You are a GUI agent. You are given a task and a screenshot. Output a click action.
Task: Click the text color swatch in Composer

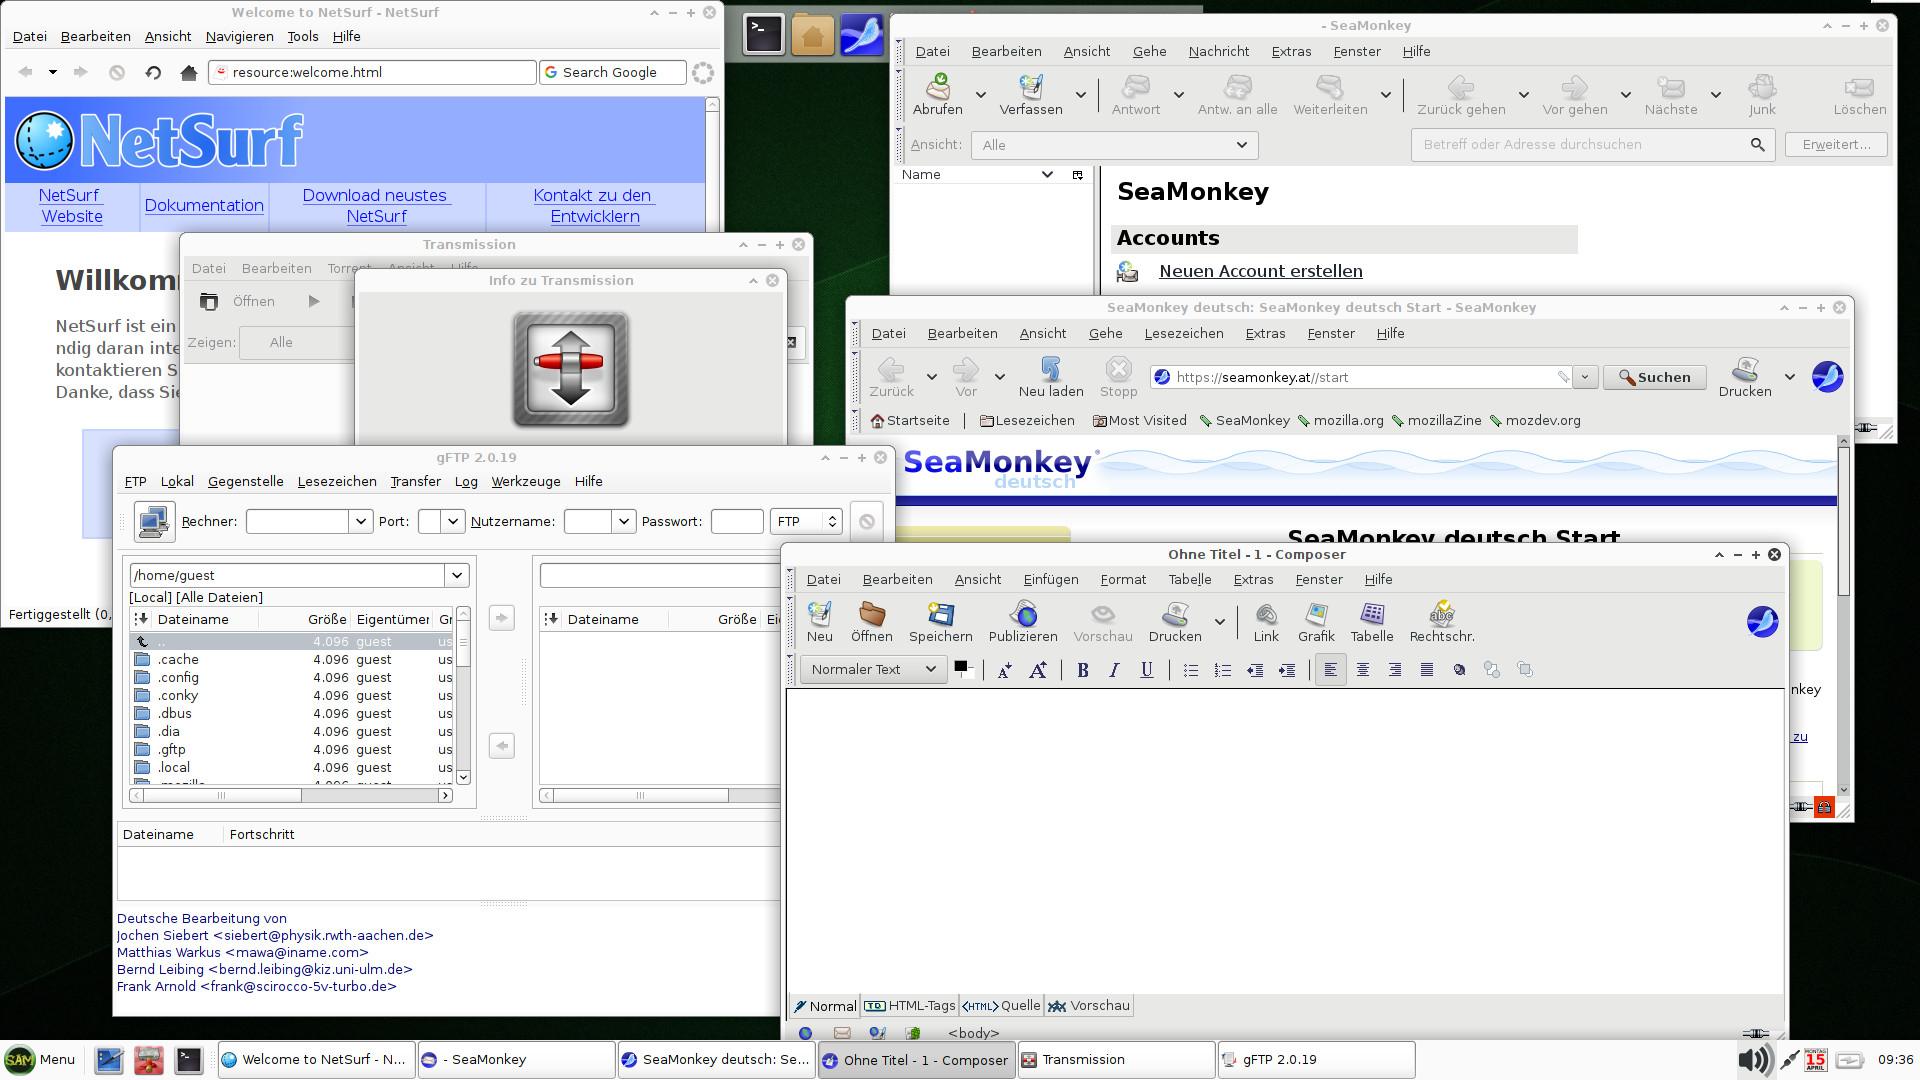point(961,667)
